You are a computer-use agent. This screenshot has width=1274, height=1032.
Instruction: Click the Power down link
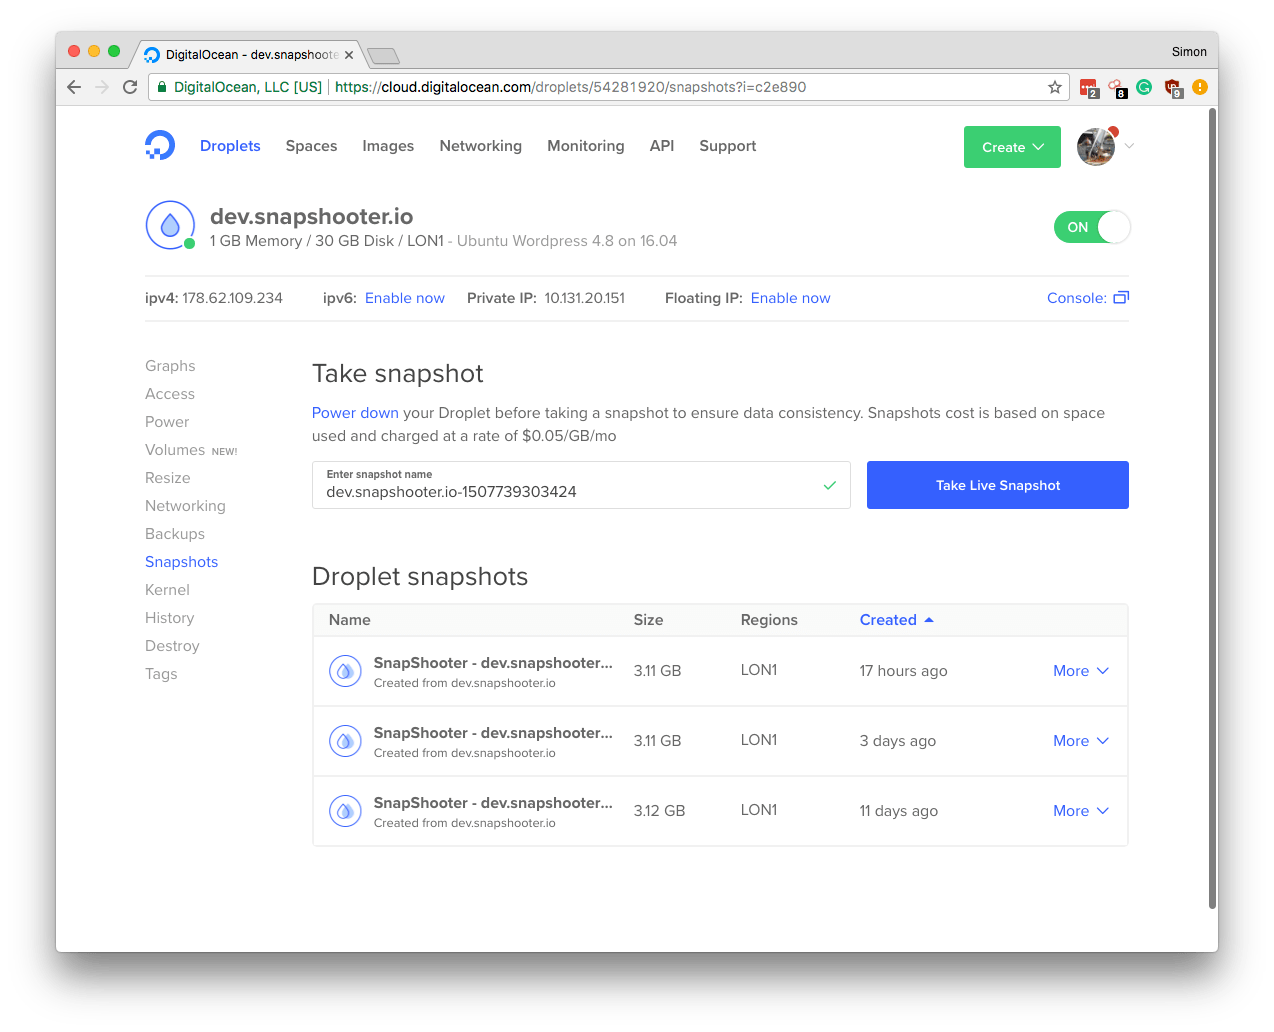click(355, 413)
